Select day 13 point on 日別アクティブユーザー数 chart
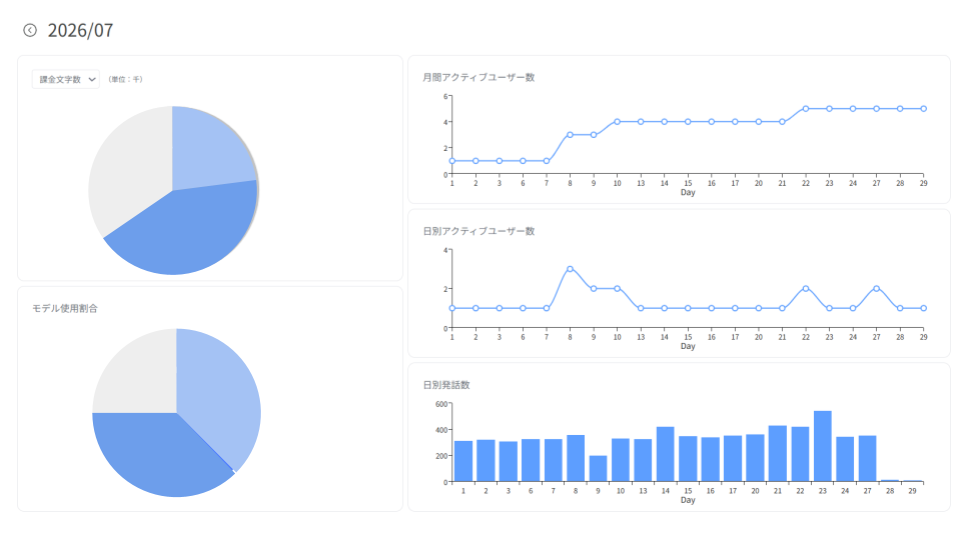This screenshot has width=960, height=540. (641, 308)
